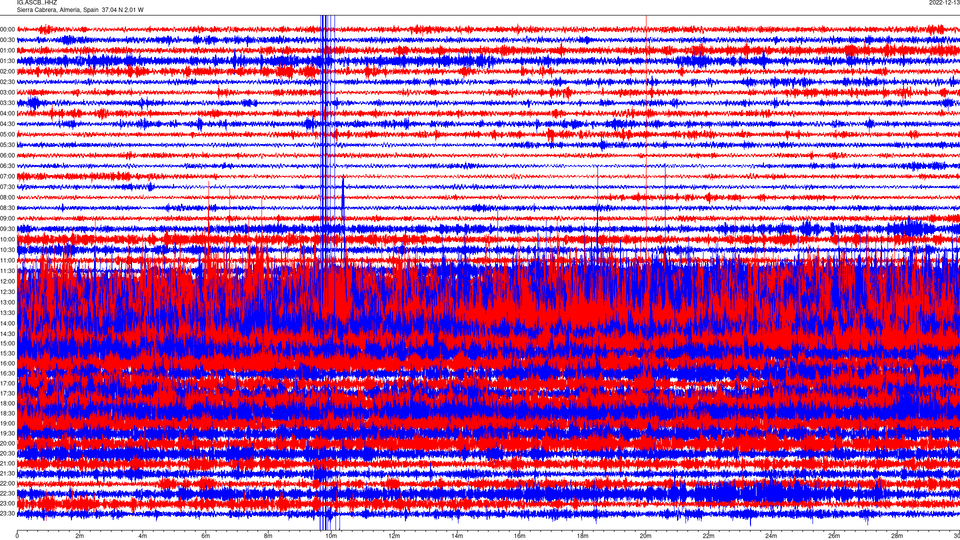The width and height of the screenshot is (960, 540).
Task: Select the 08:30 time row label
Action: (x=8, y=208)
